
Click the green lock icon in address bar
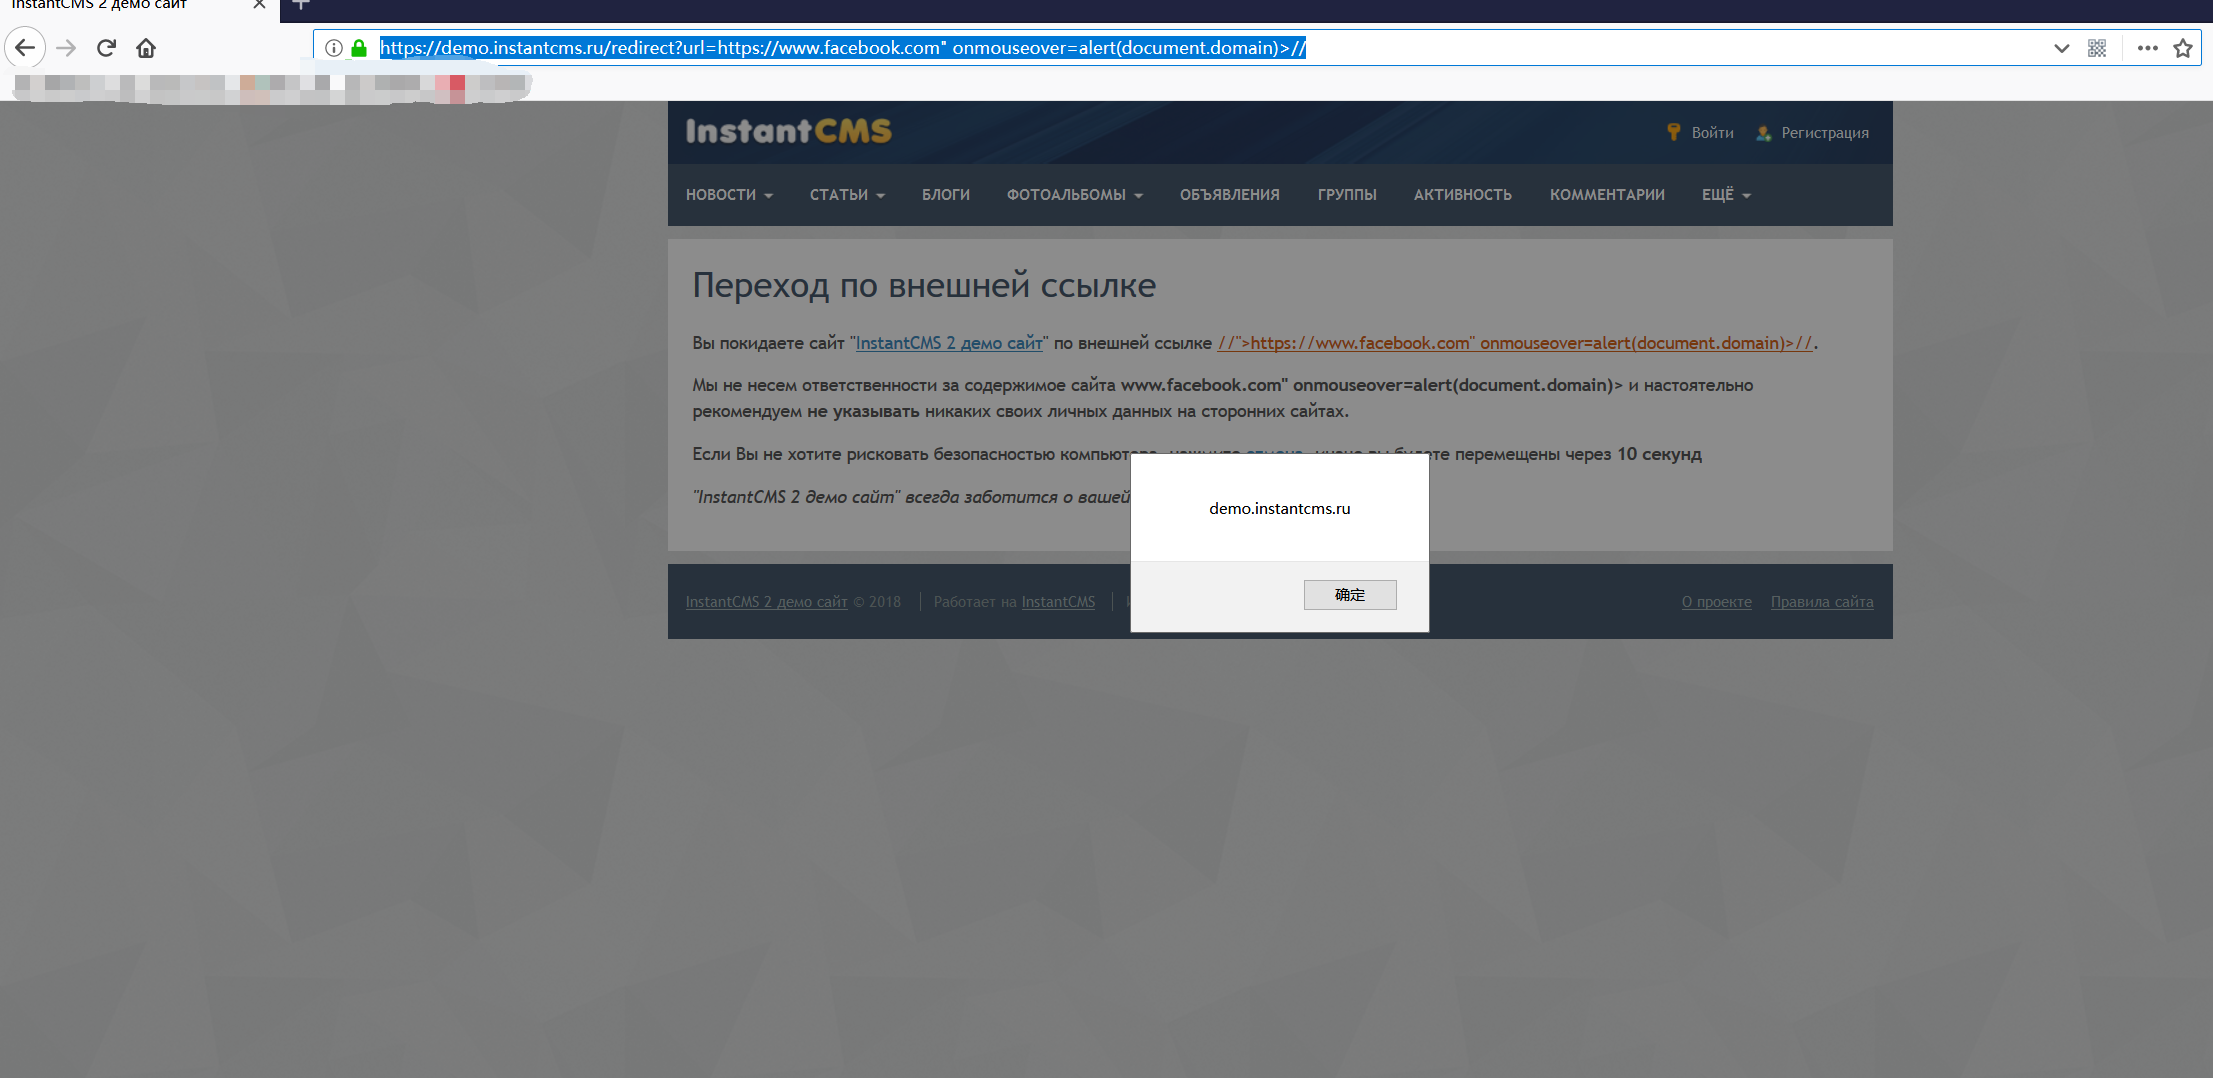pos(359,47)
